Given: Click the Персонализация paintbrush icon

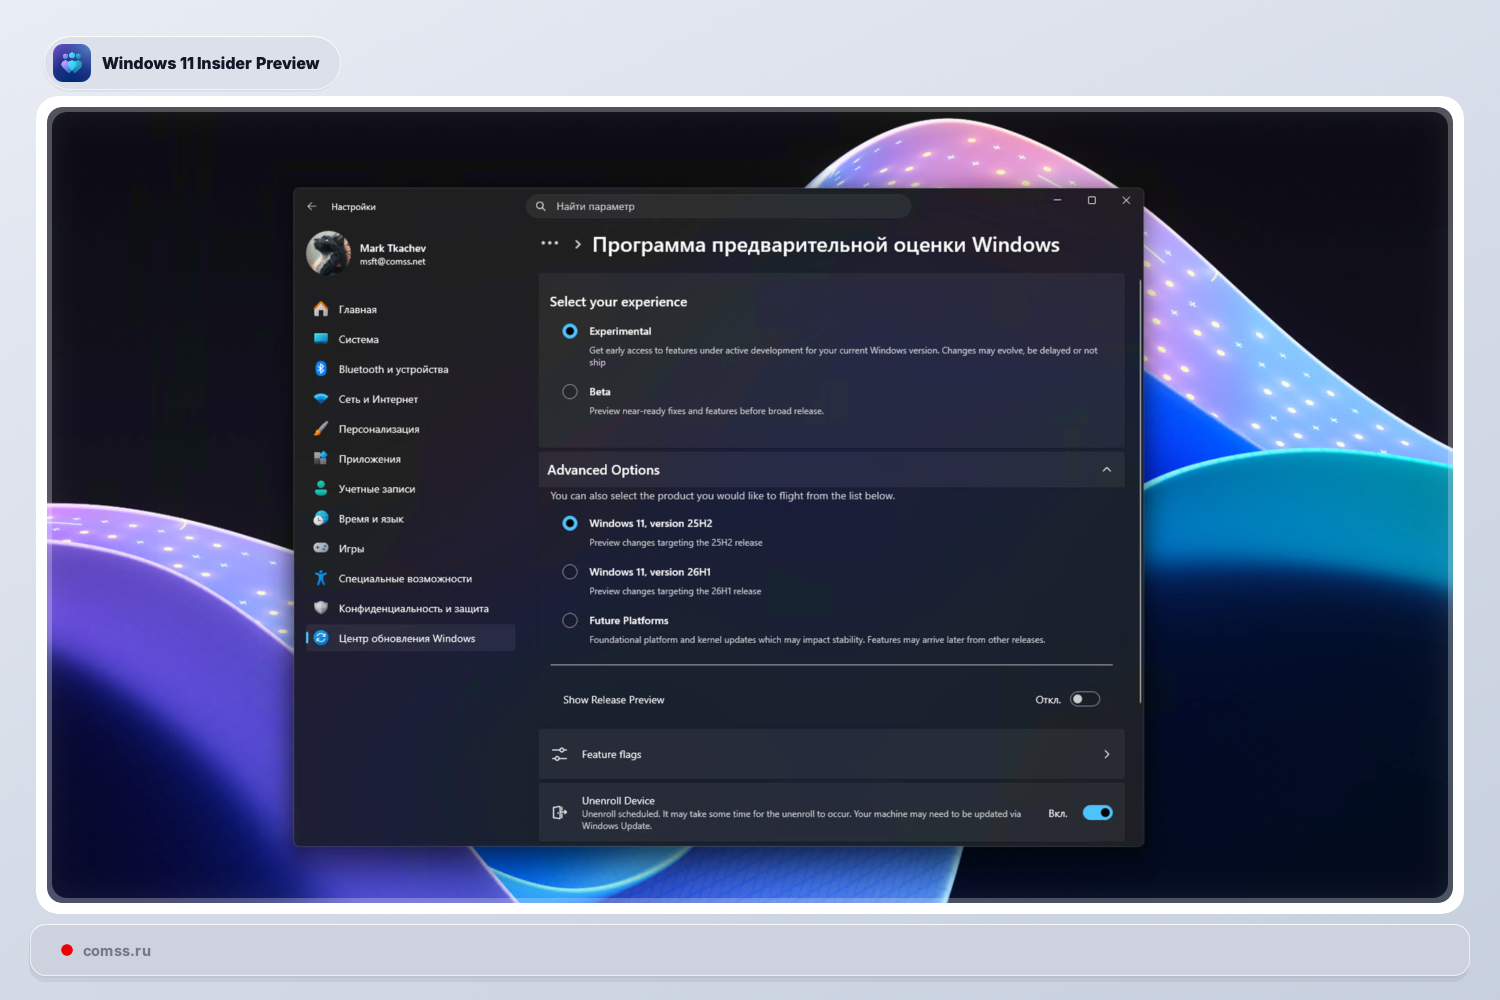Looking at the screenshot, I should pyautogui.click(x=321, y=429).
